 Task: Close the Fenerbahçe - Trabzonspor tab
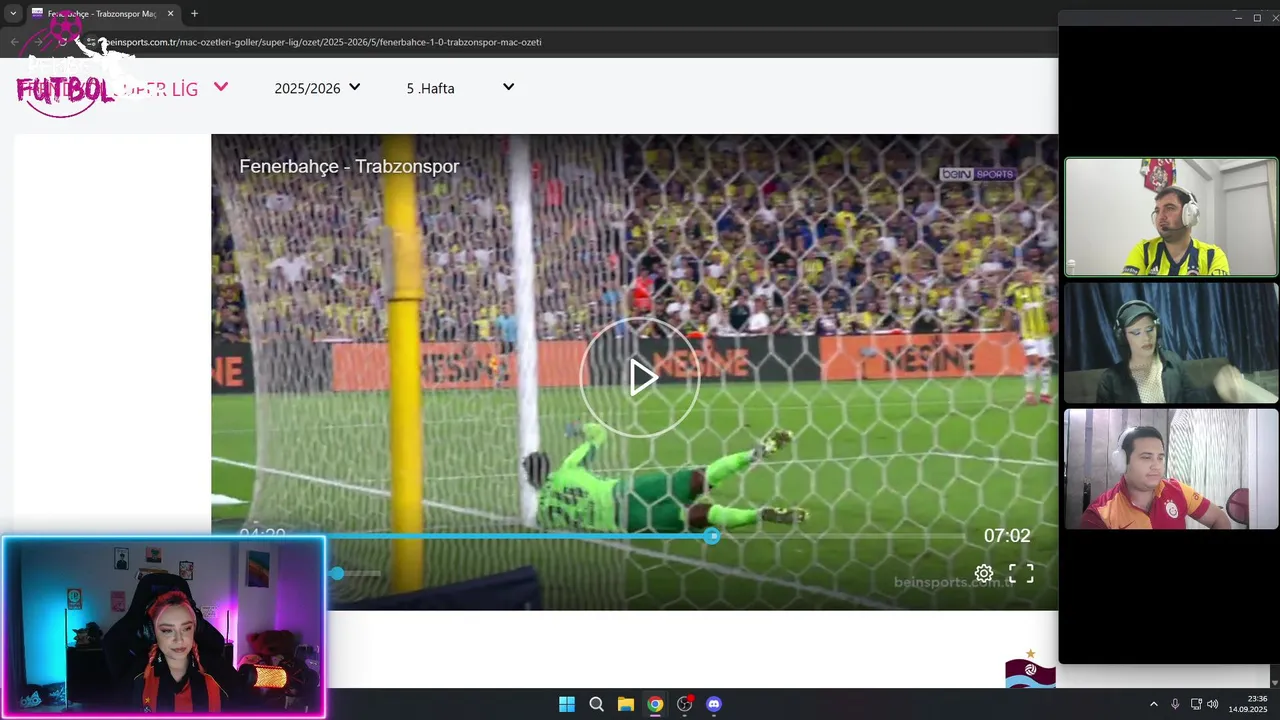170,14
